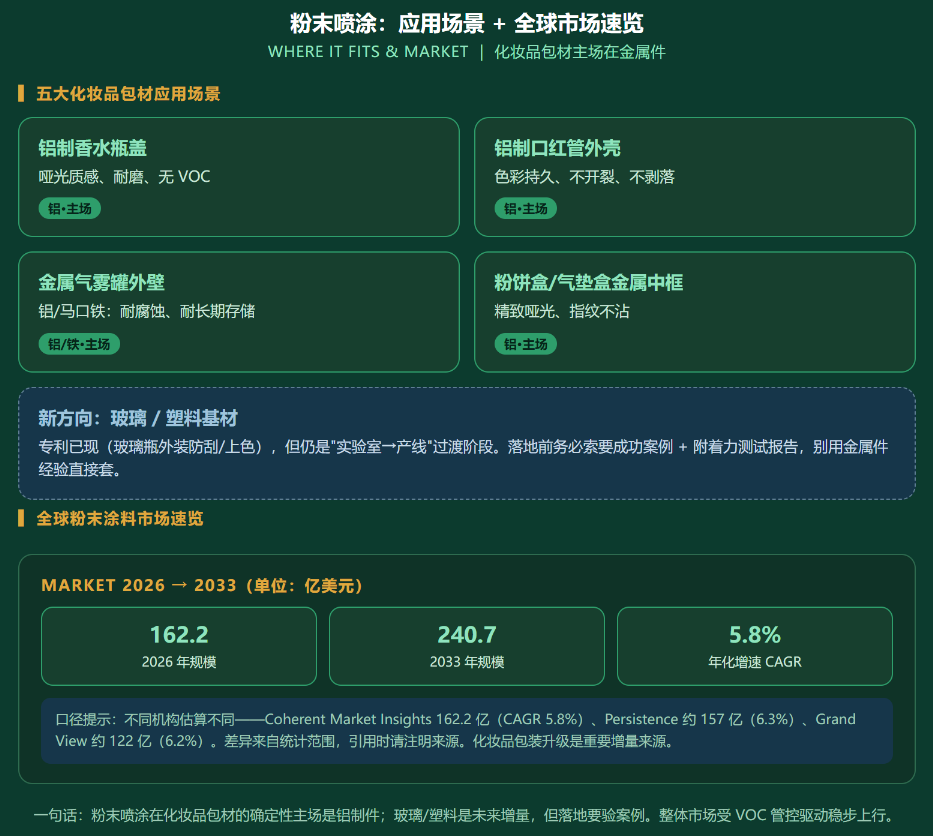933x836 pixels.
Task: Select the footer sentence starting 一句话
Action: [x=464, y=815]
